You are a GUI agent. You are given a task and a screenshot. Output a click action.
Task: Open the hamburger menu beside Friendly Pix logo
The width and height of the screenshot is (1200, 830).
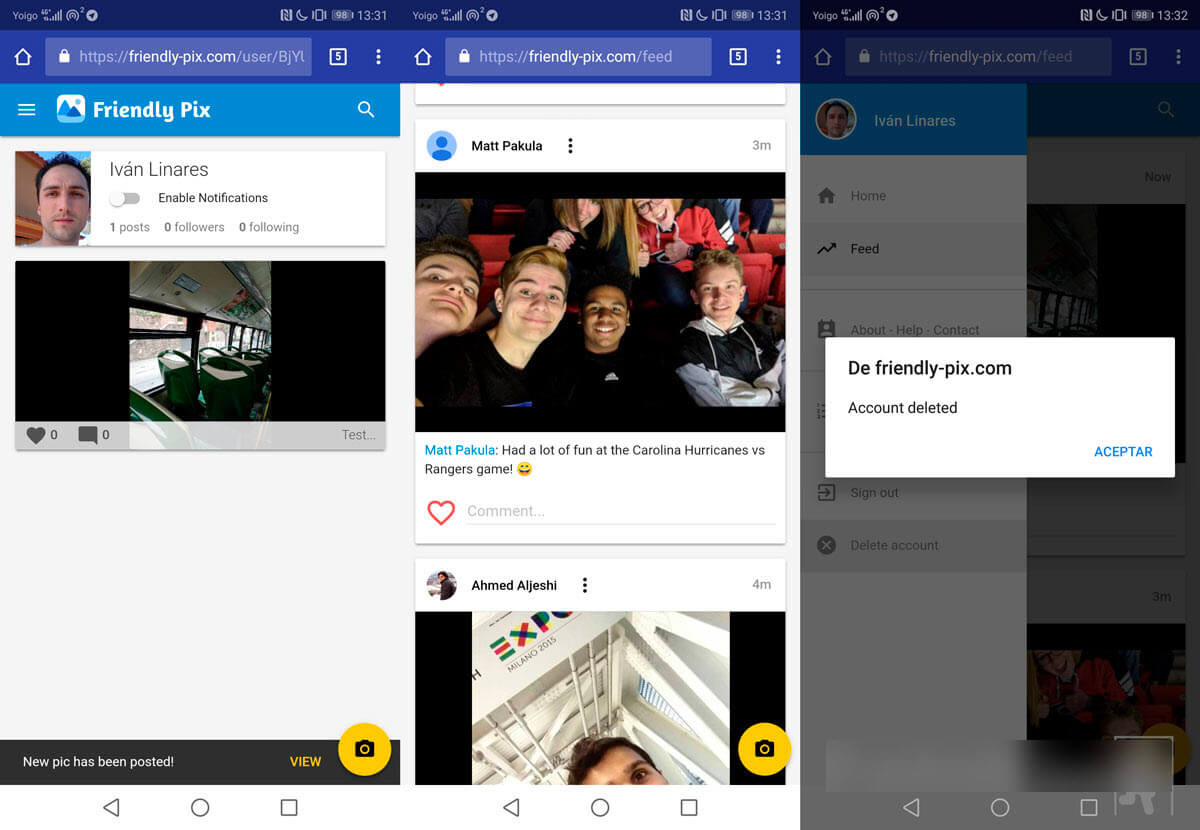click(27, 110)
